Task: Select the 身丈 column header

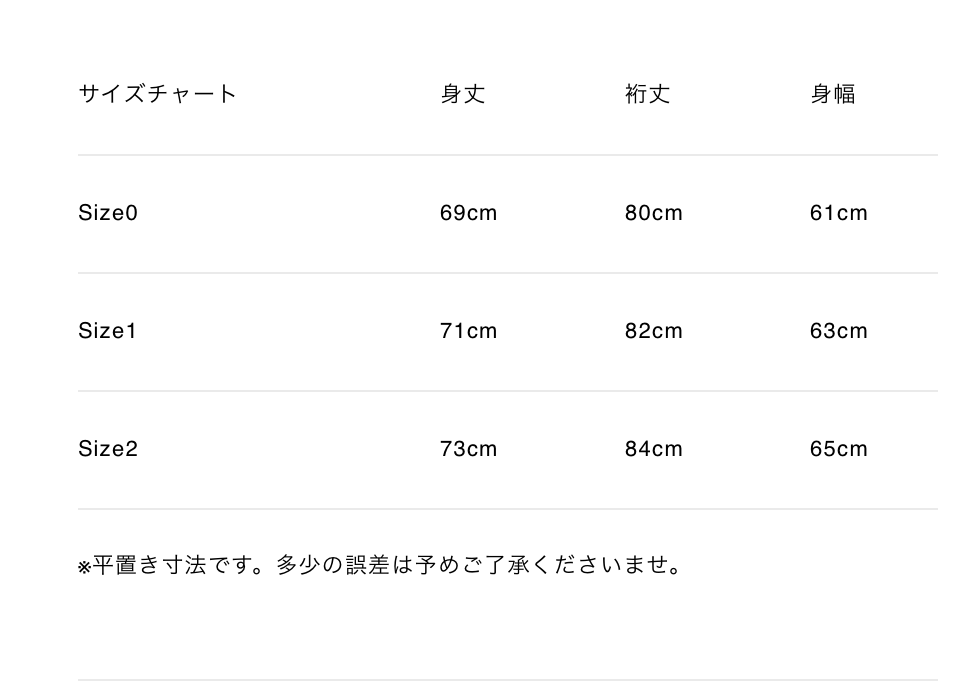Action: click(462, 94)
